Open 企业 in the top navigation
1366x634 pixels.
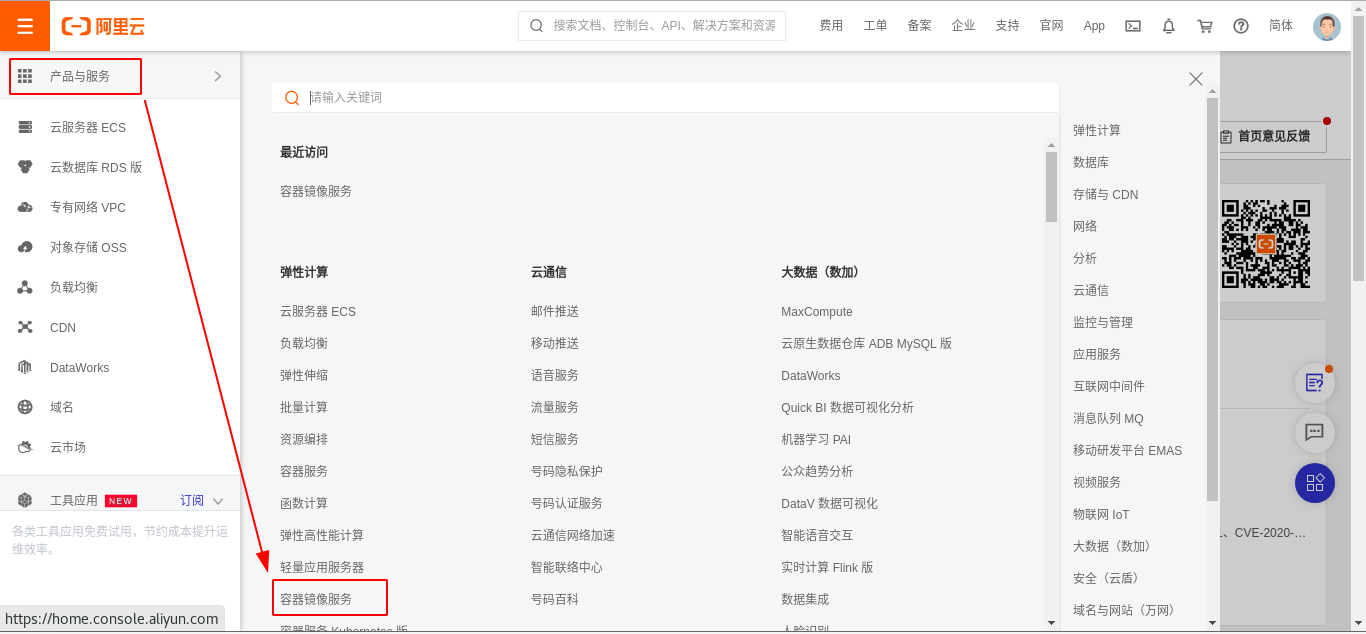(963, 26)
